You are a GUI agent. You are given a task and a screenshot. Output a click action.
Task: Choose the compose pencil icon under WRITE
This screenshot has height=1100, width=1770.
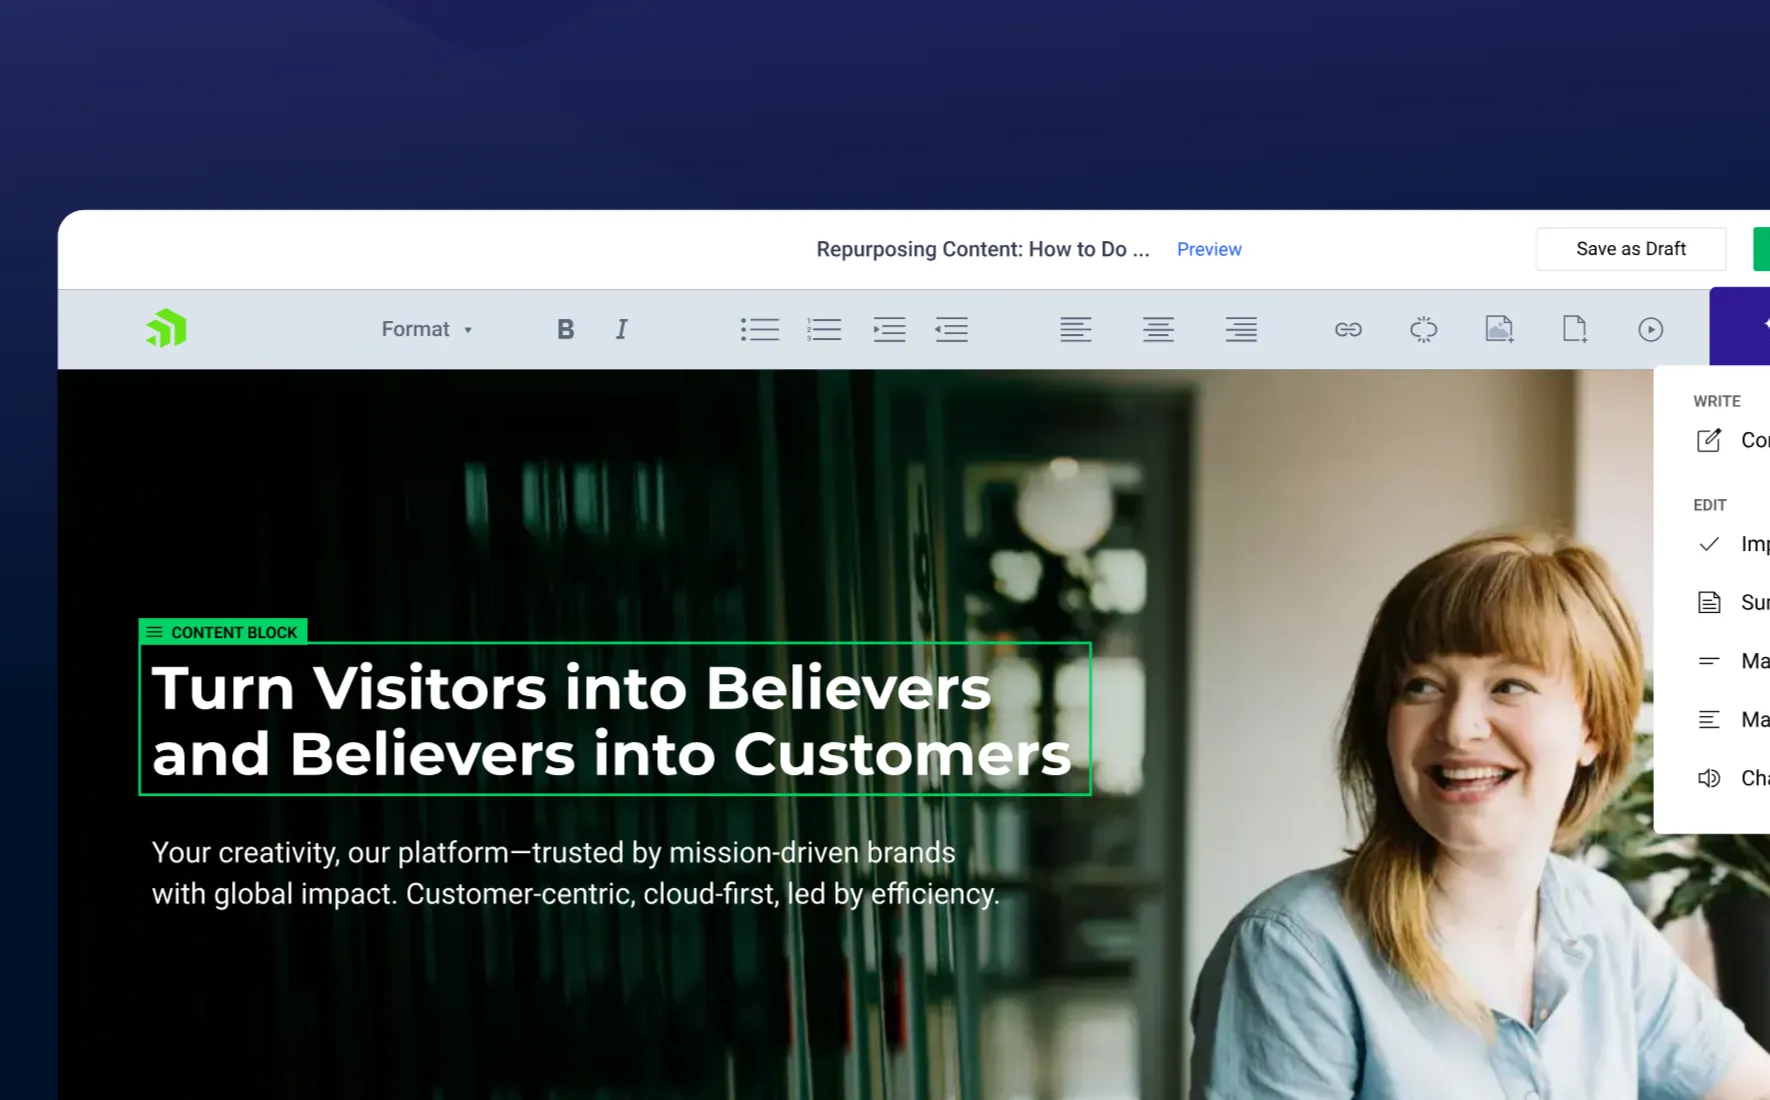click(1709, 440)
